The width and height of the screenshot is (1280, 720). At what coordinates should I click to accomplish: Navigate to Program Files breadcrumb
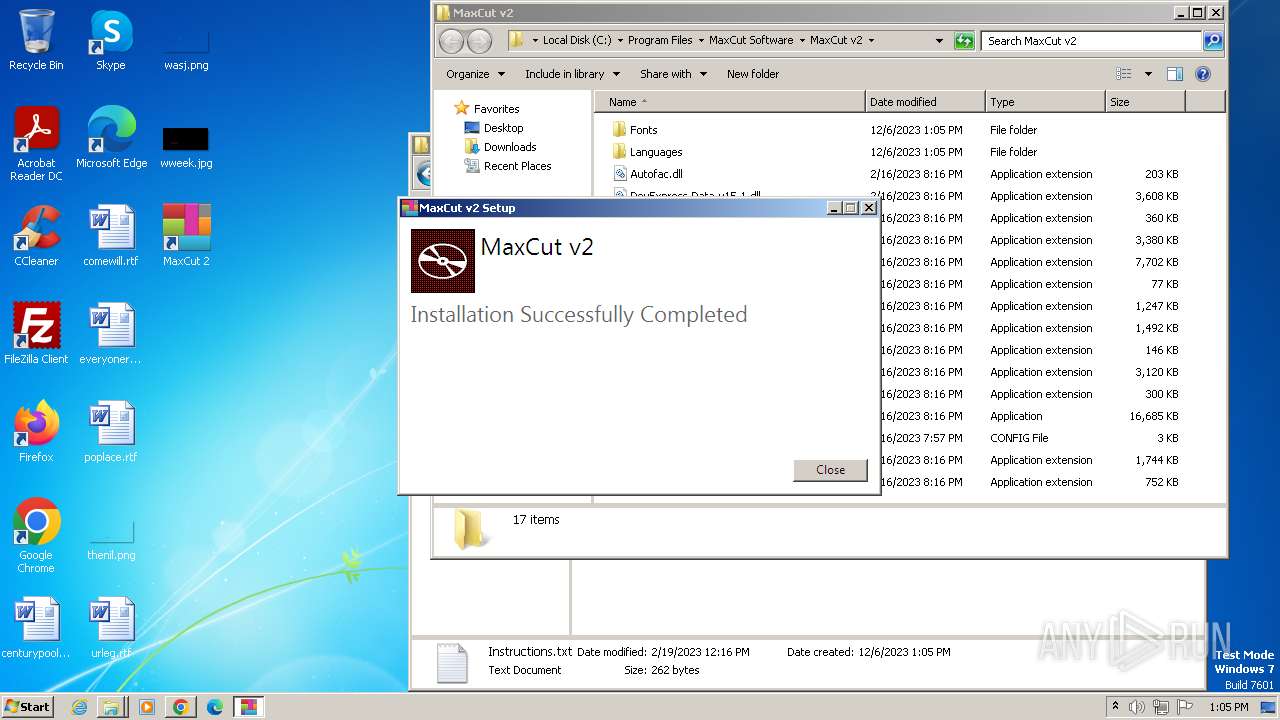click(x=660, y=41)
